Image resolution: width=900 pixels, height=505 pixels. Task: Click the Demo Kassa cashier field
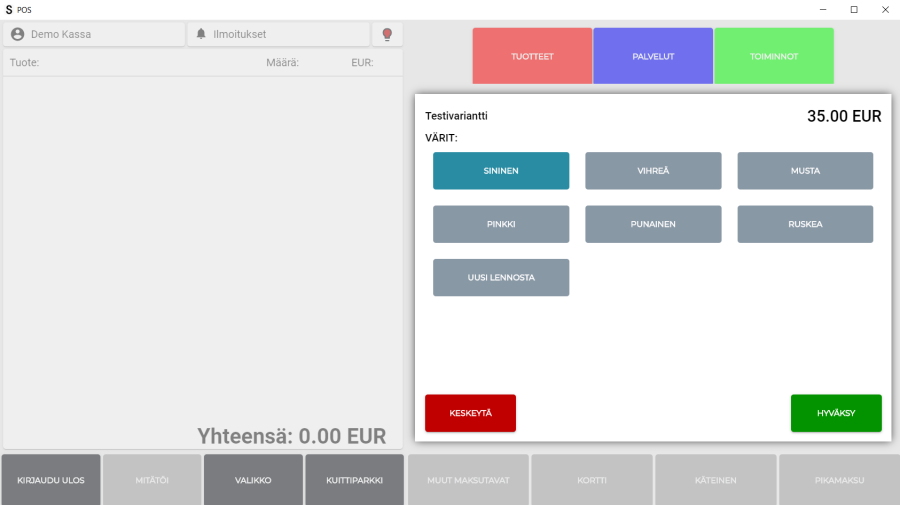(x=100, y=34)
